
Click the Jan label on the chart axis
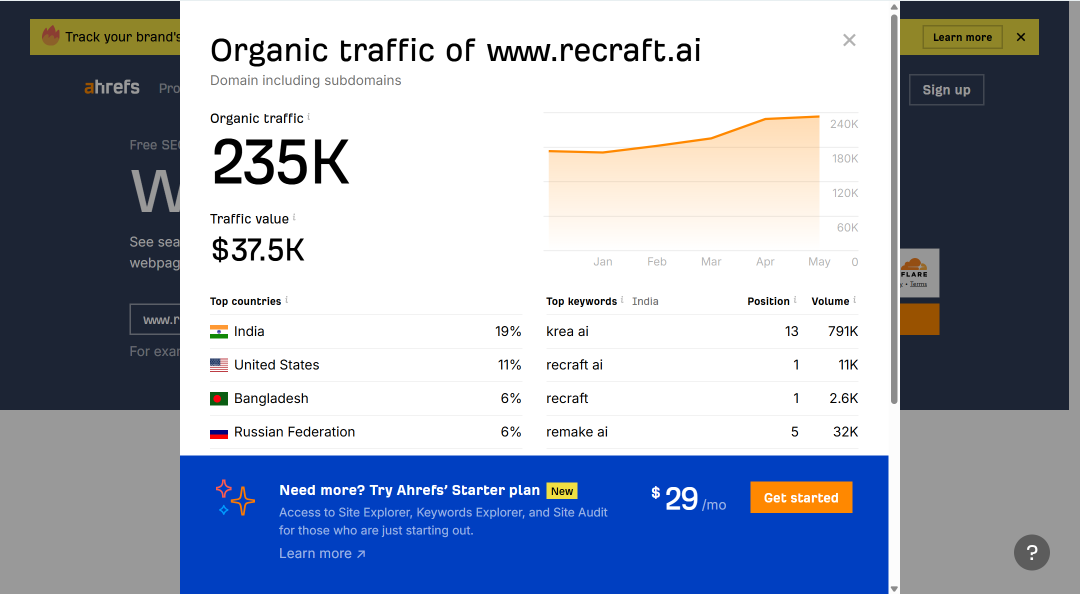pyautogui.click(x=603, y=262)
